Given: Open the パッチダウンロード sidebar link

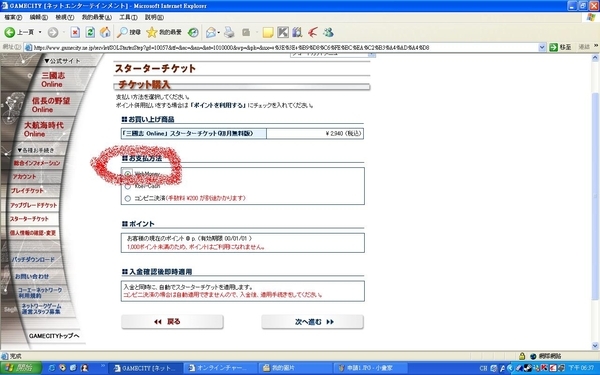Looking at the screenshot, I should [33, 259].
